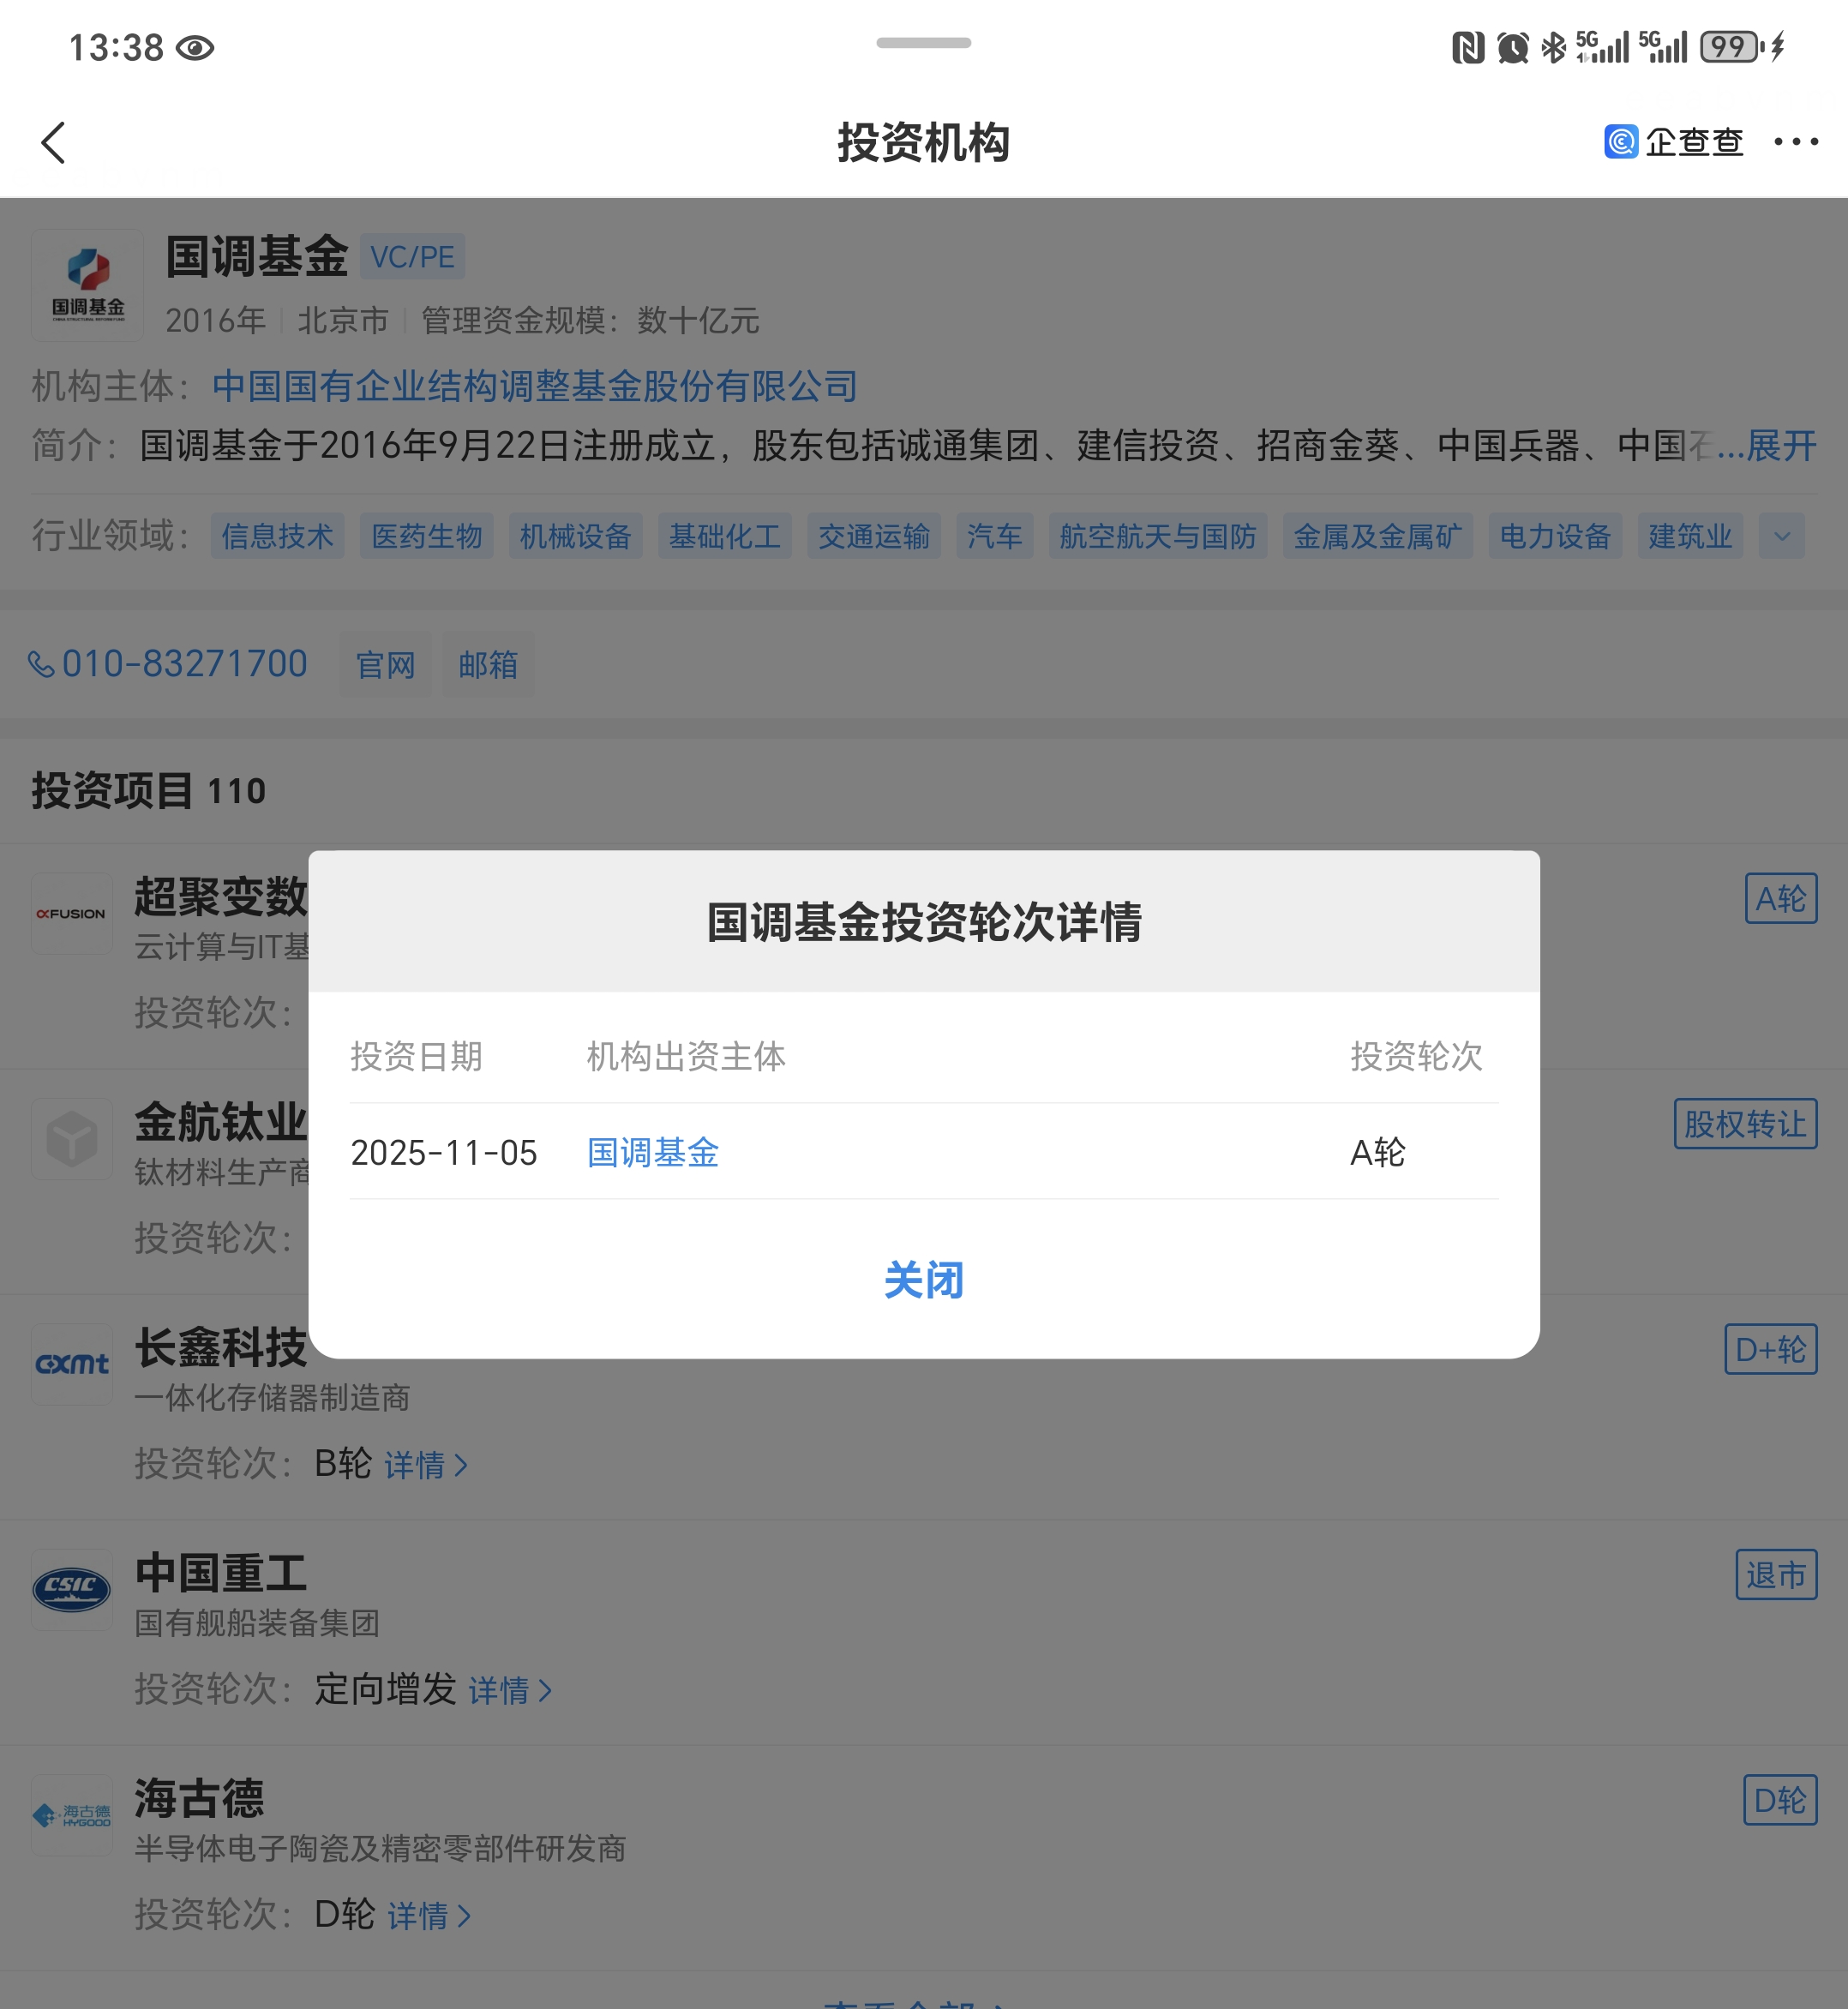Tap the 企查查 logo icon
Screen dimensions: 1848x2009
[x=1620, y=142]
